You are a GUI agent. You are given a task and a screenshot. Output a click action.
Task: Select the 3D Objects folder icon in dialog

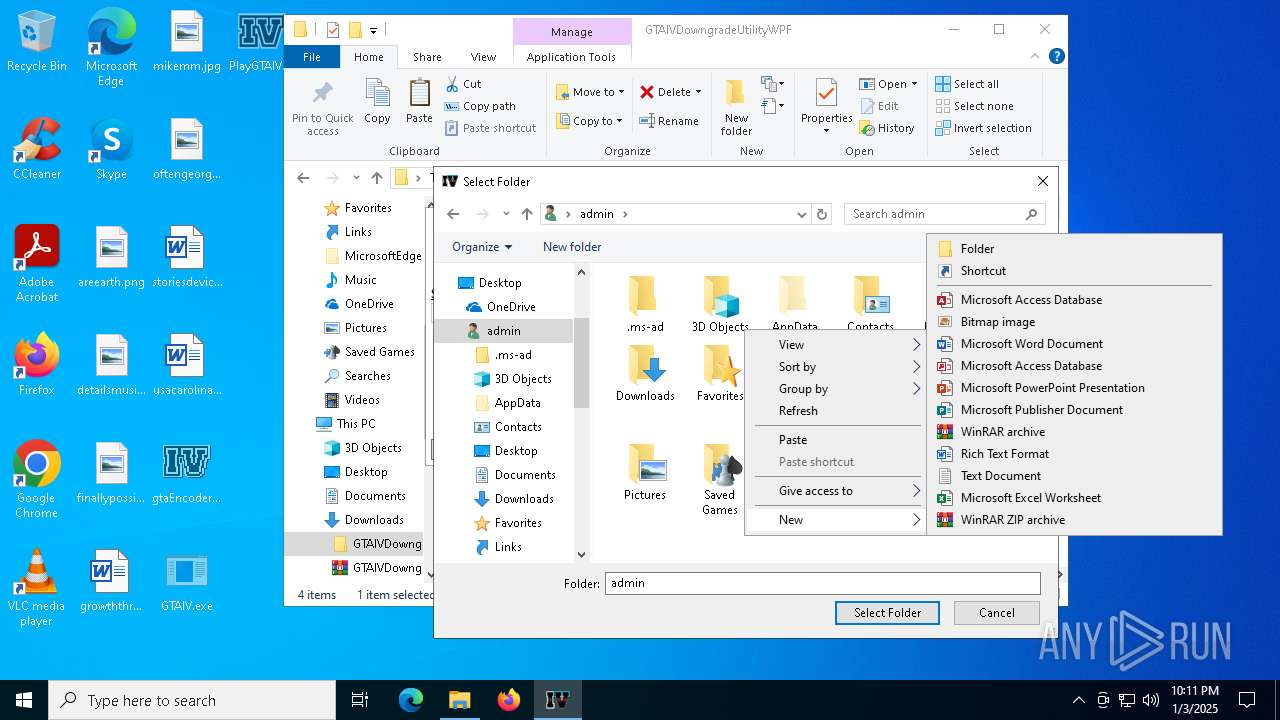(x=720, y=296)
